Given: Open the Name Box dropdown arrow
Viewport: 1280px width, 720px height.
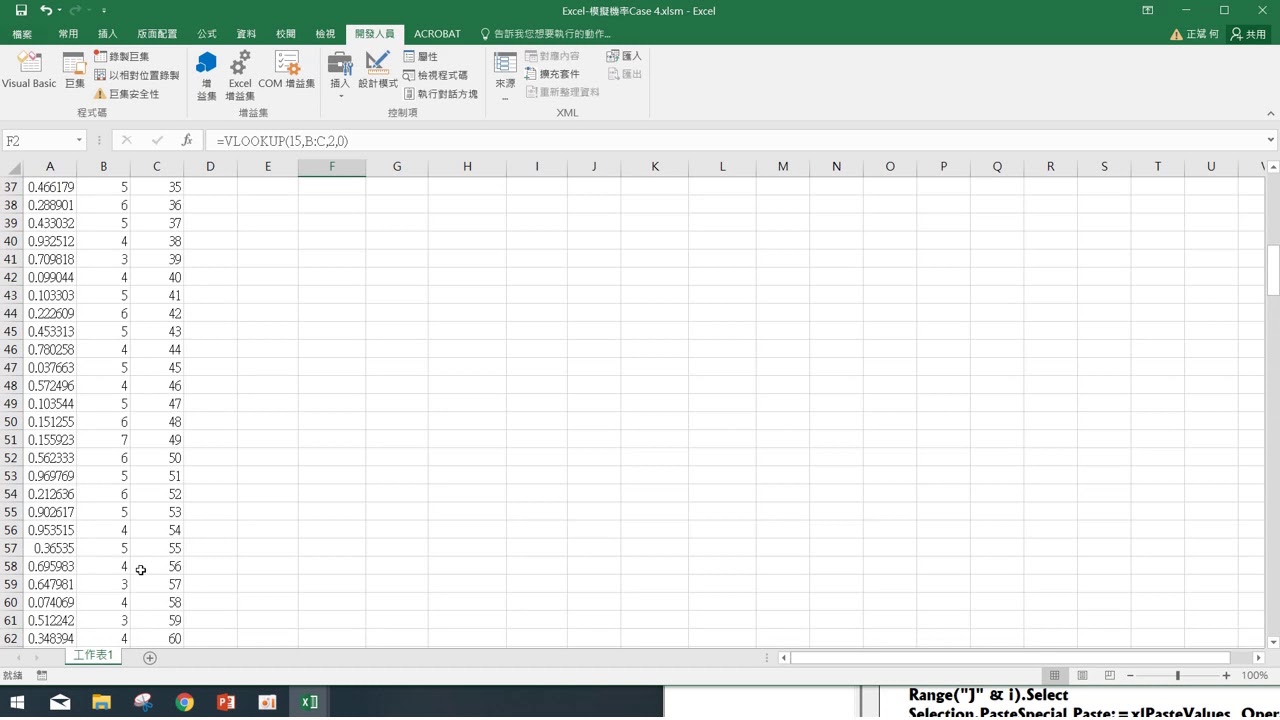Looking at the screenshot, I should pos(79,141).
